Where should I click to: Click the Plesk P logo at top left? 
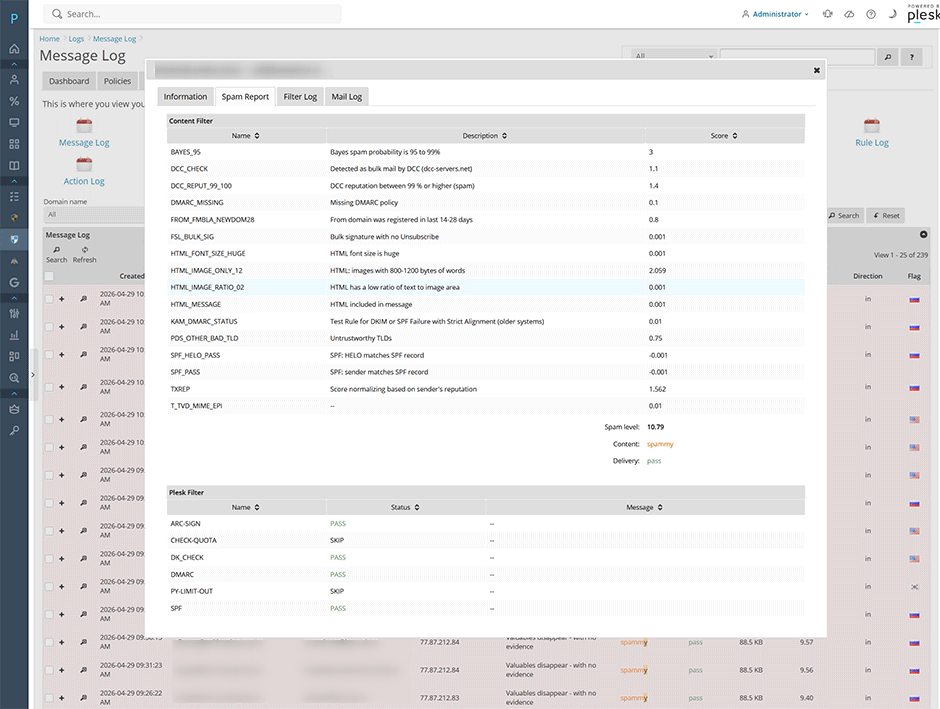pyautogui.click(x=14, y=18)
